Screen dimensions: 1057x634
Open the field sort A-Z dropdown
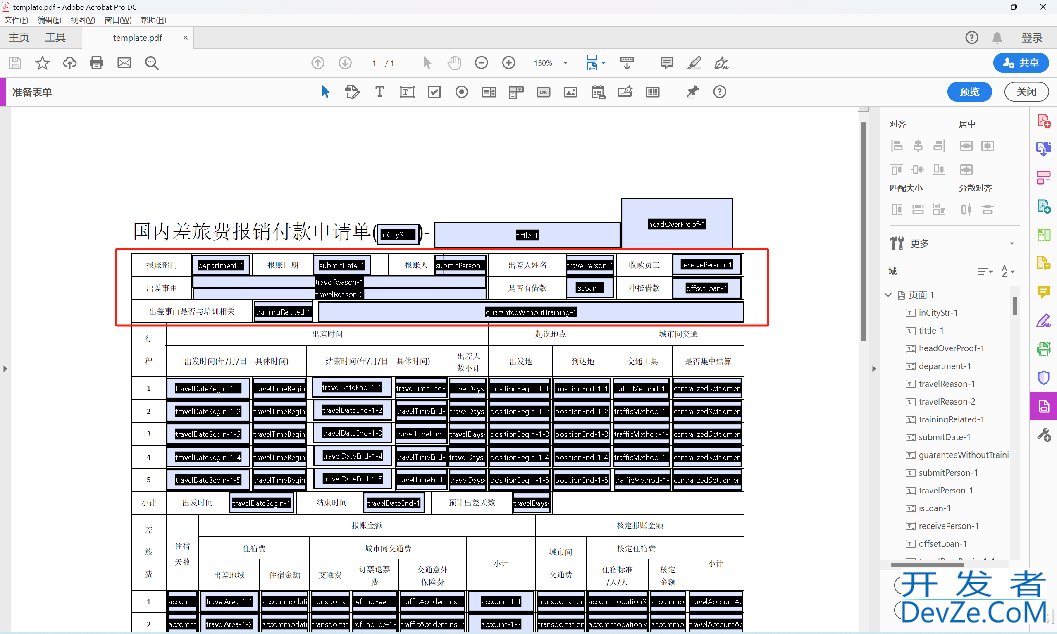1007,271
